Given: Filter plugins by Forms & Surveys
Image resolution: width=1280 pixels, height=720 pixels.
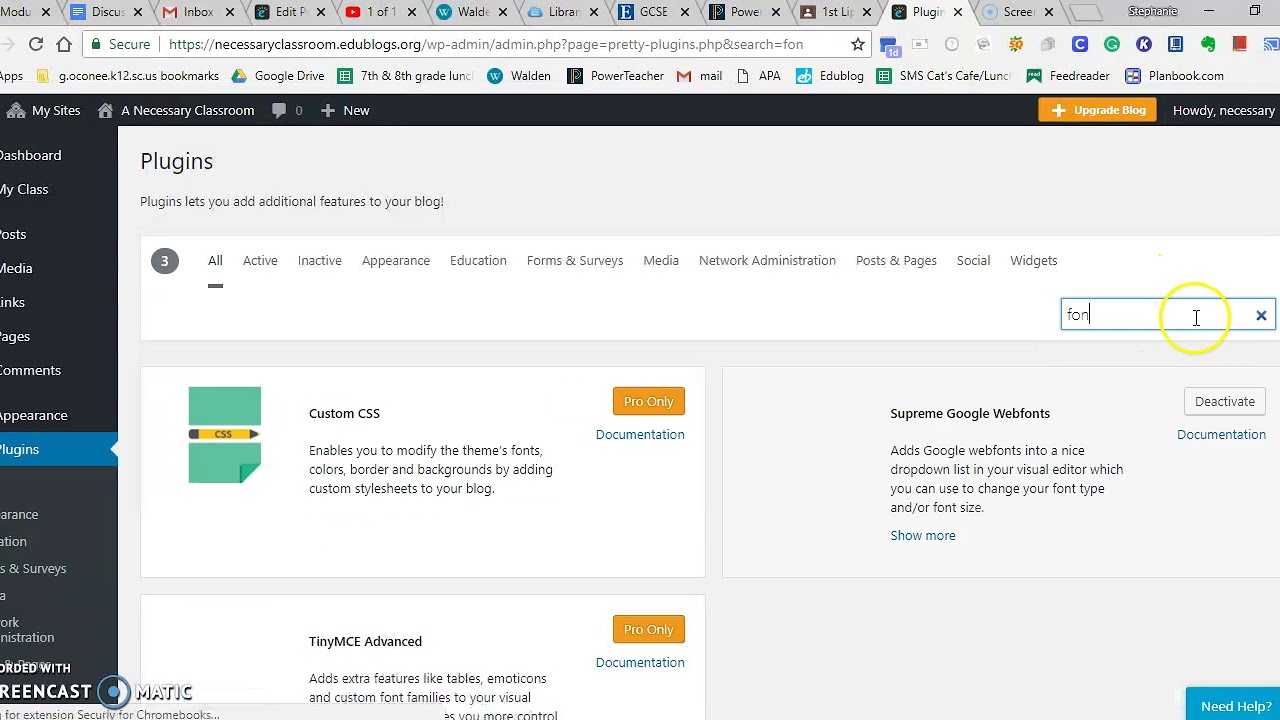Looking at the screenshot, I should pyautogui.click(x=575, y=261).
